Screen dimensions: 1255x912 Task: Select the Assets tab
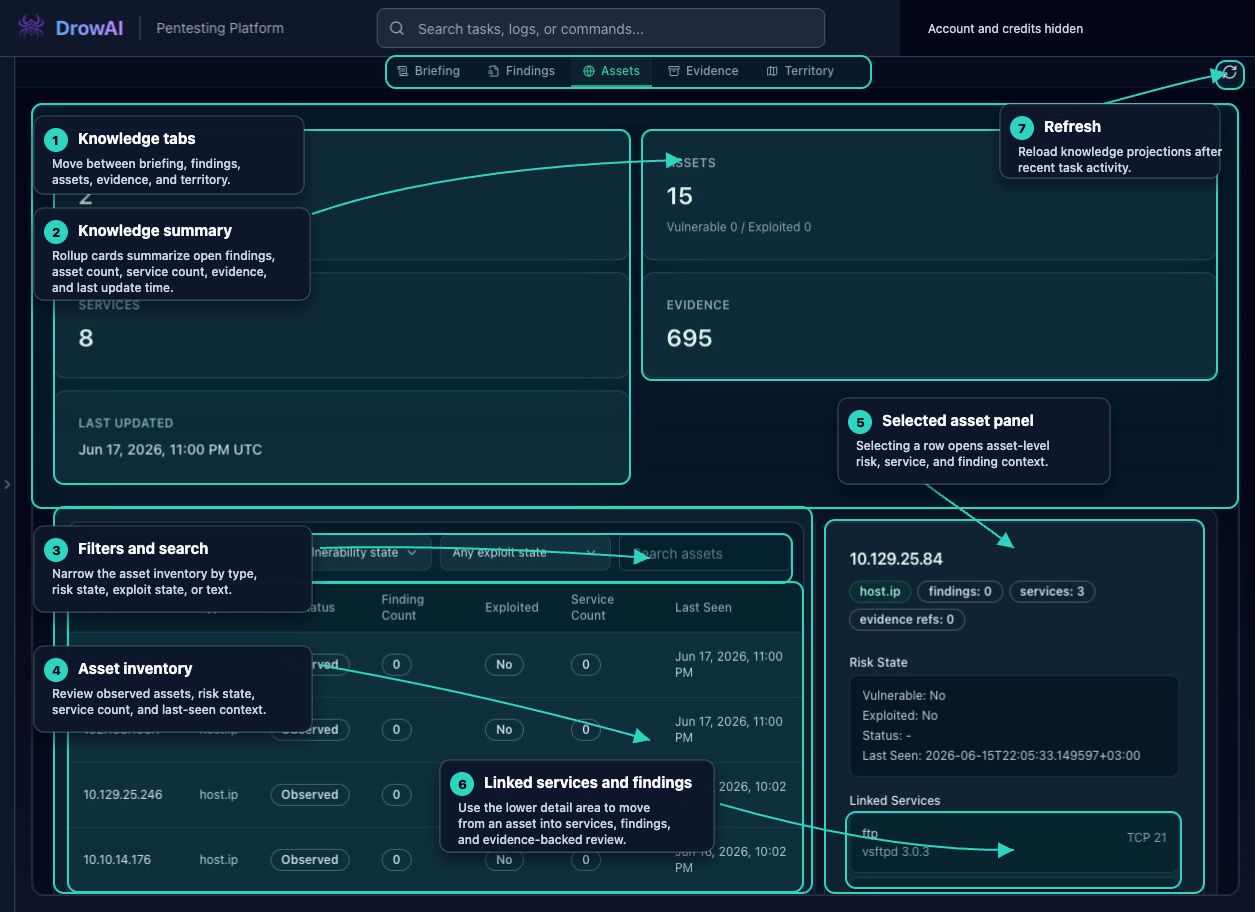(611, 71)
